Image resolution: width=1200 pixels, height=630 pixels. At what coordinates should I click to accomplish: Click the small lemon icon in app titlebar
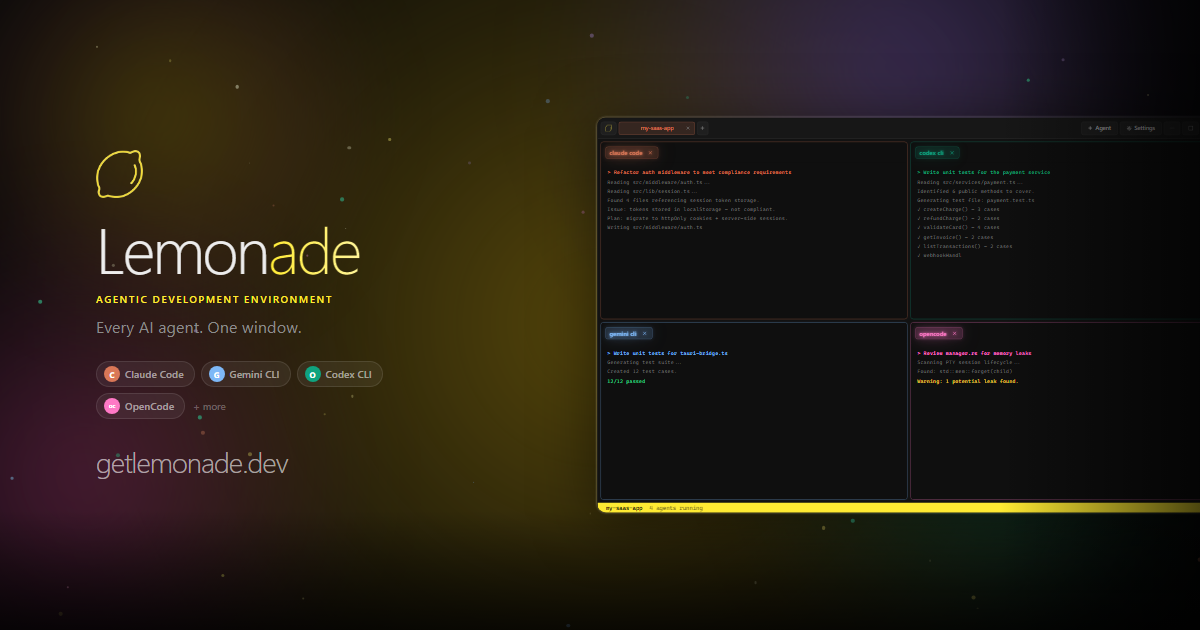pos(608,128)
